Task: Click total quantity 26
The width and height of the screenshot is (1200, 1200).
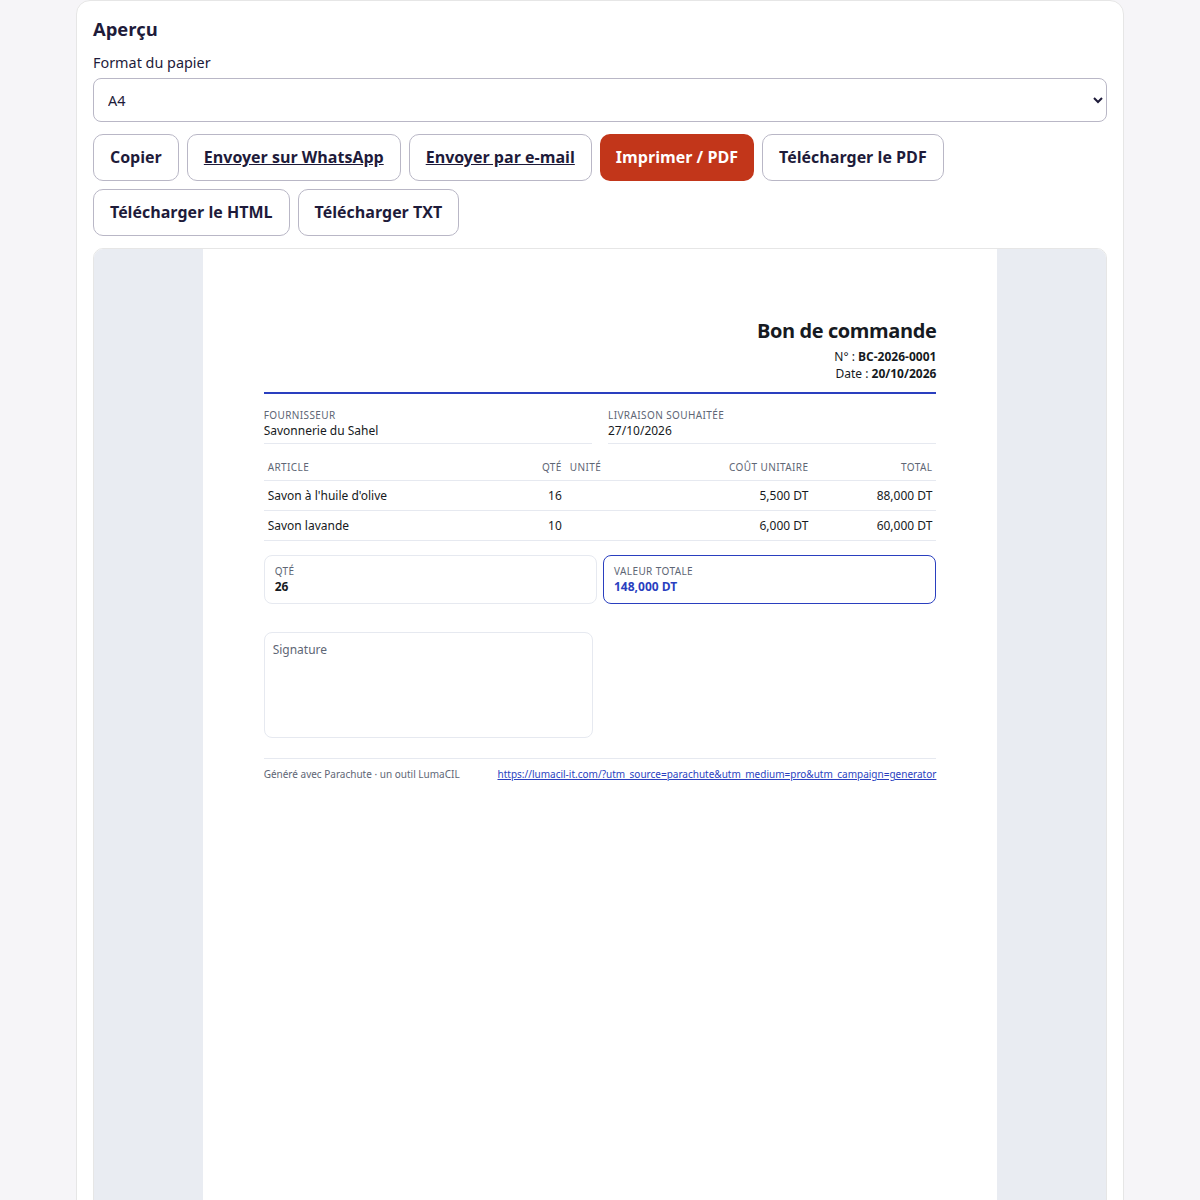Action: (282, 587)
